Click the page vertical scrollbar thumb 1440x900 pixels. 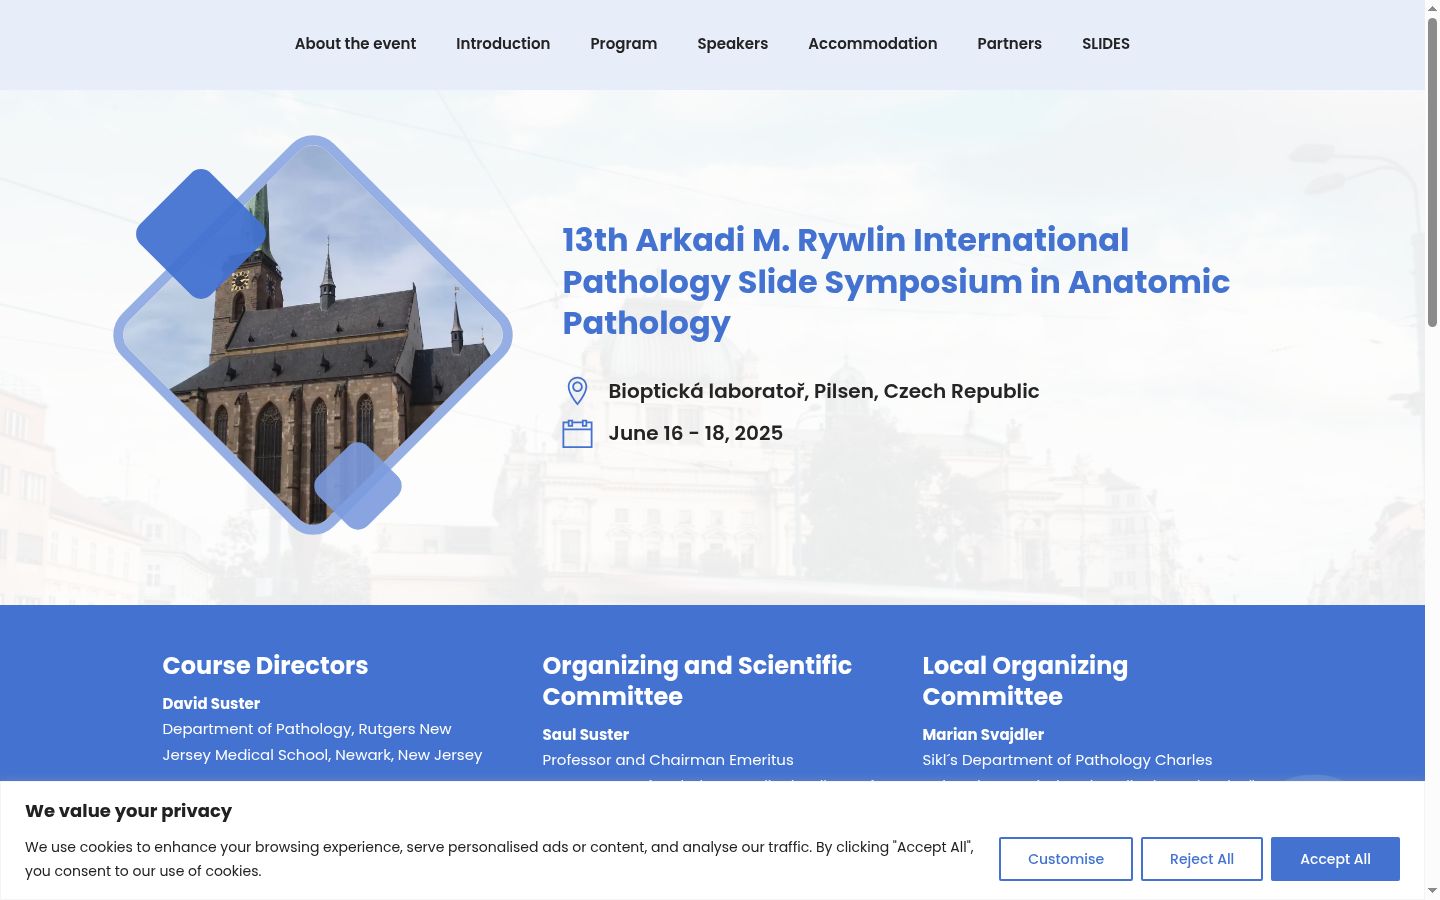point(1432,170)
